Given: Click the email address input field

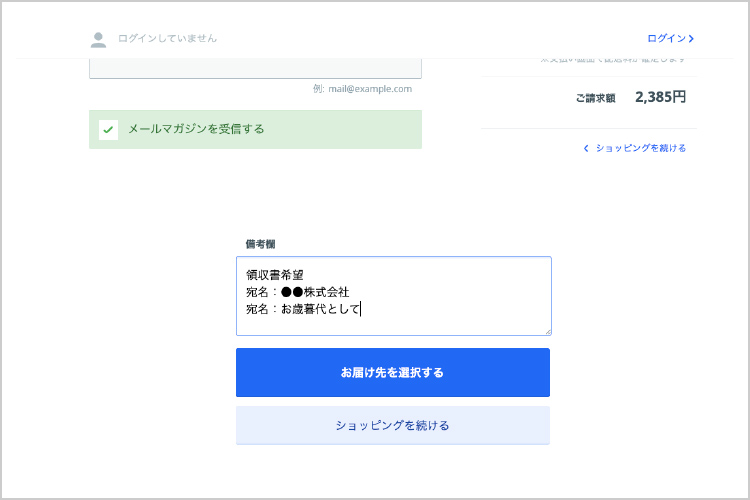Looking at the screenshot, I should 255,68.
